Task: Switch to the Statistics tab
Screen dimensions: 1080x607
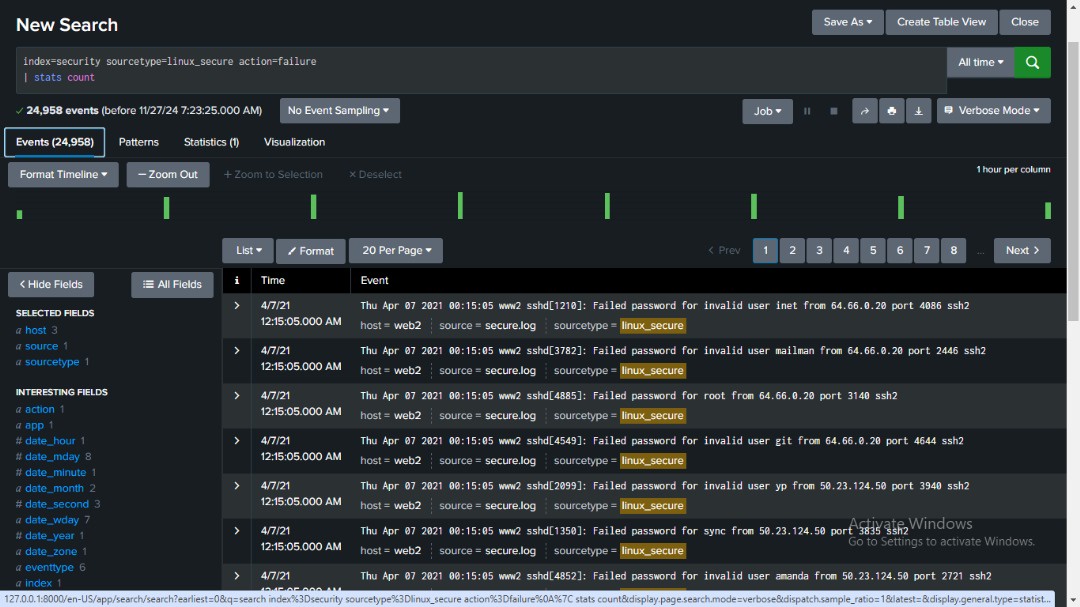Action: coord(210,142)
